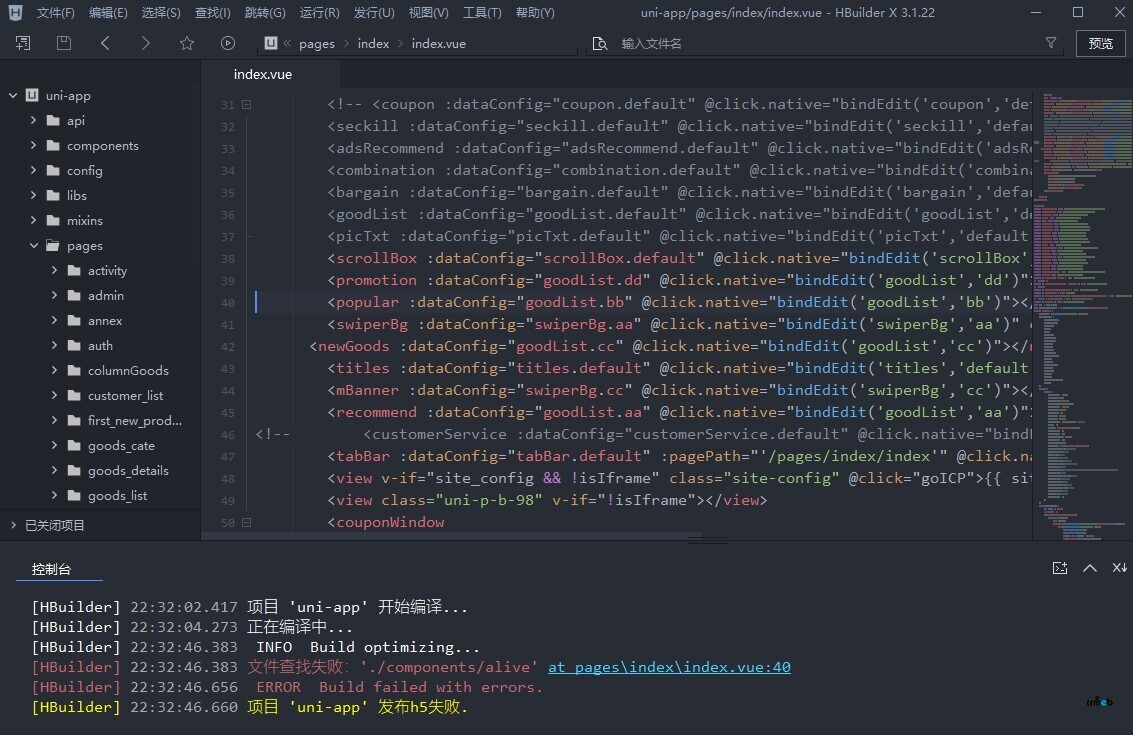The height and width of the screenshot is (735, 1133).
Task: Click the file search icon
Action: (x=600, y=43)
